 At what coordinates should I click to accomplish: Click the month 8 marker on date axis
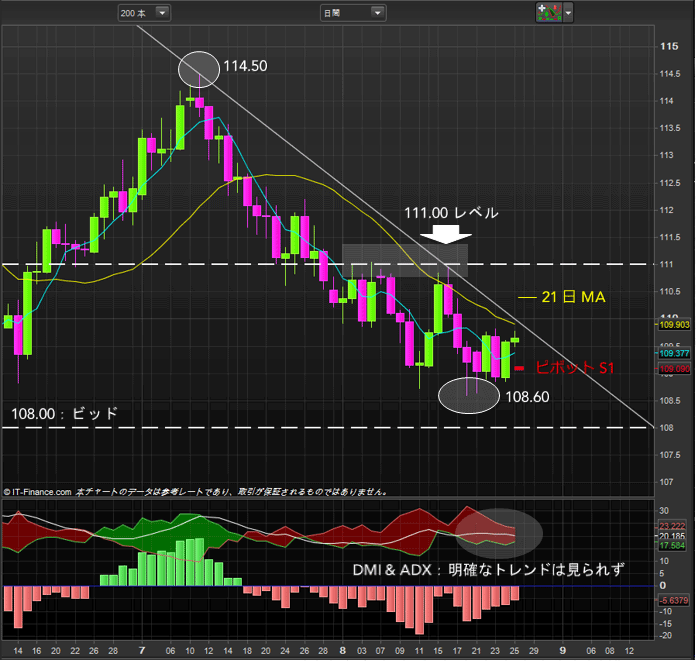coord(342,650)
